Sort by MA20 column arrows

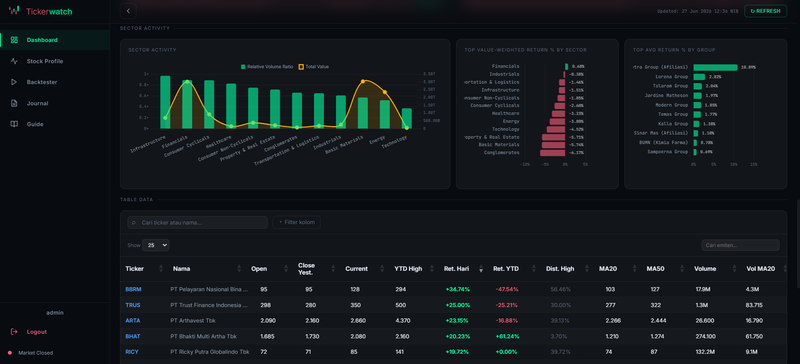(634, 269)
